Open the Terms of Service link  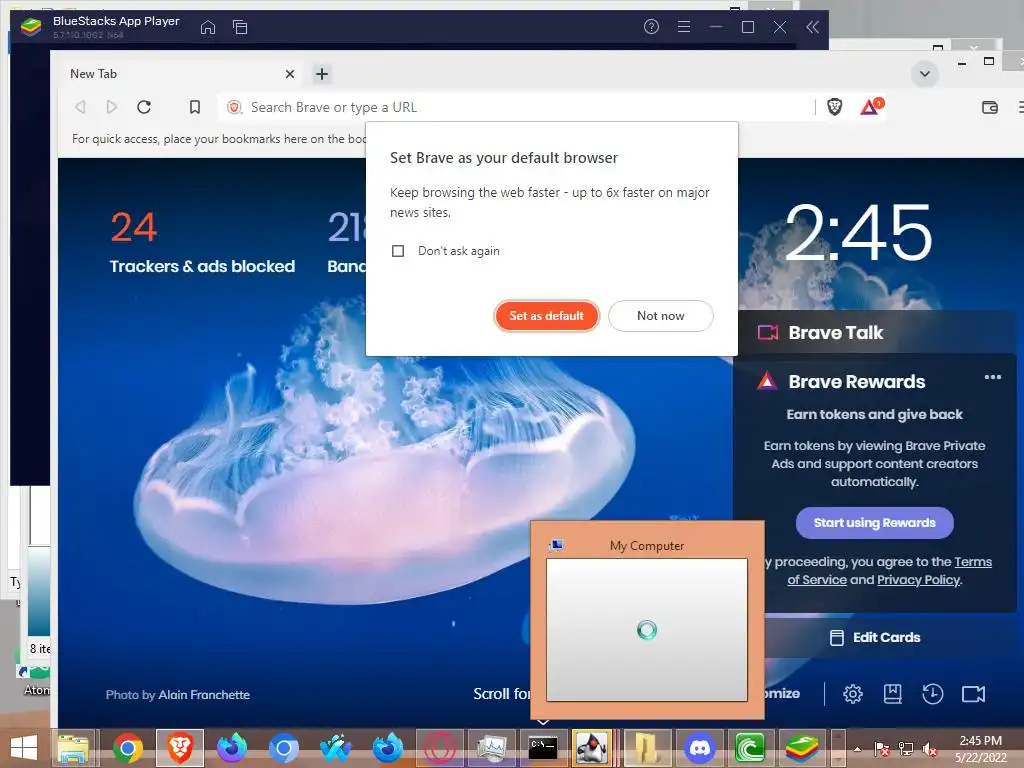(889, 571)
